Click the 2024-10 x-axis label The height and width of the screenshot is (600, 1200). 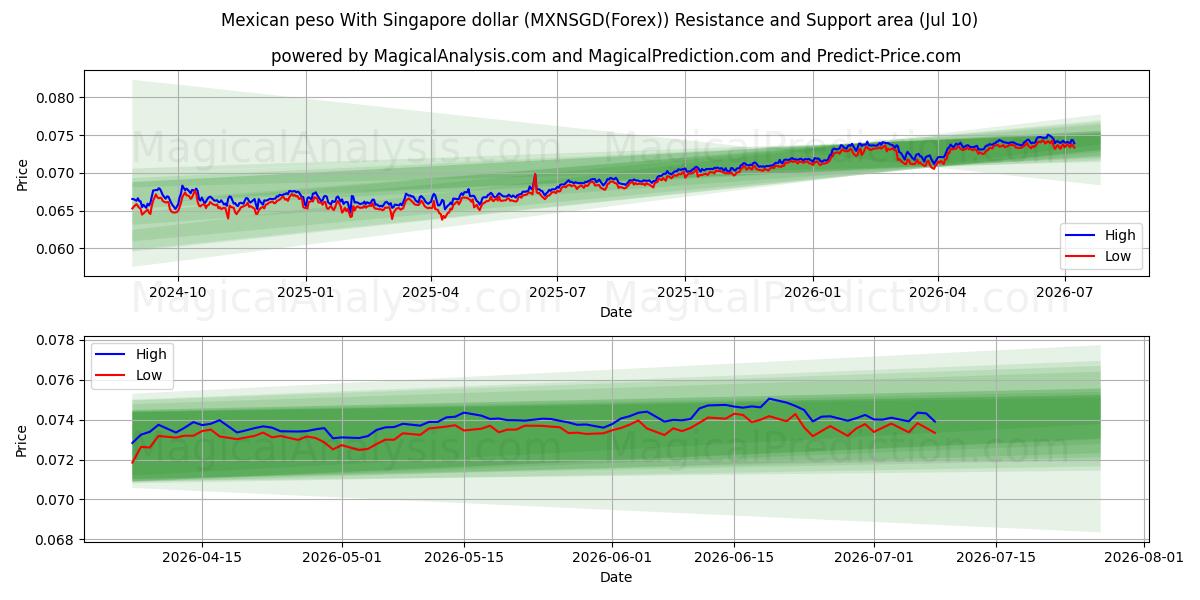(178, 292)
